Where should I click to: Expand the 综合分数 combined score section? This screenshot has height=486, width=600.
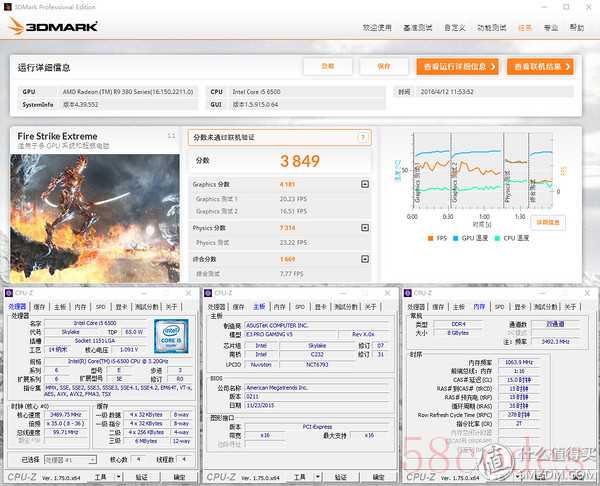click(365, 259)
